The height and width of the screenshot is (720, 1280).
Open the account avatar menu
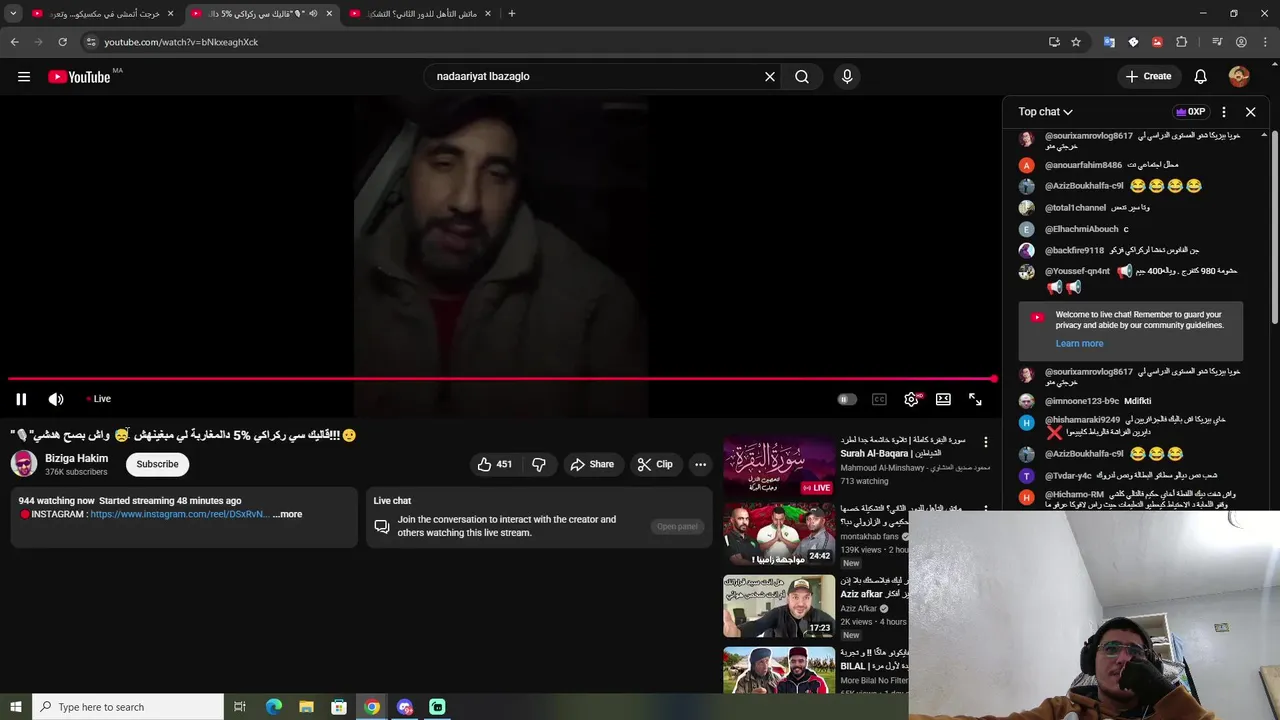pos(1239,76)
